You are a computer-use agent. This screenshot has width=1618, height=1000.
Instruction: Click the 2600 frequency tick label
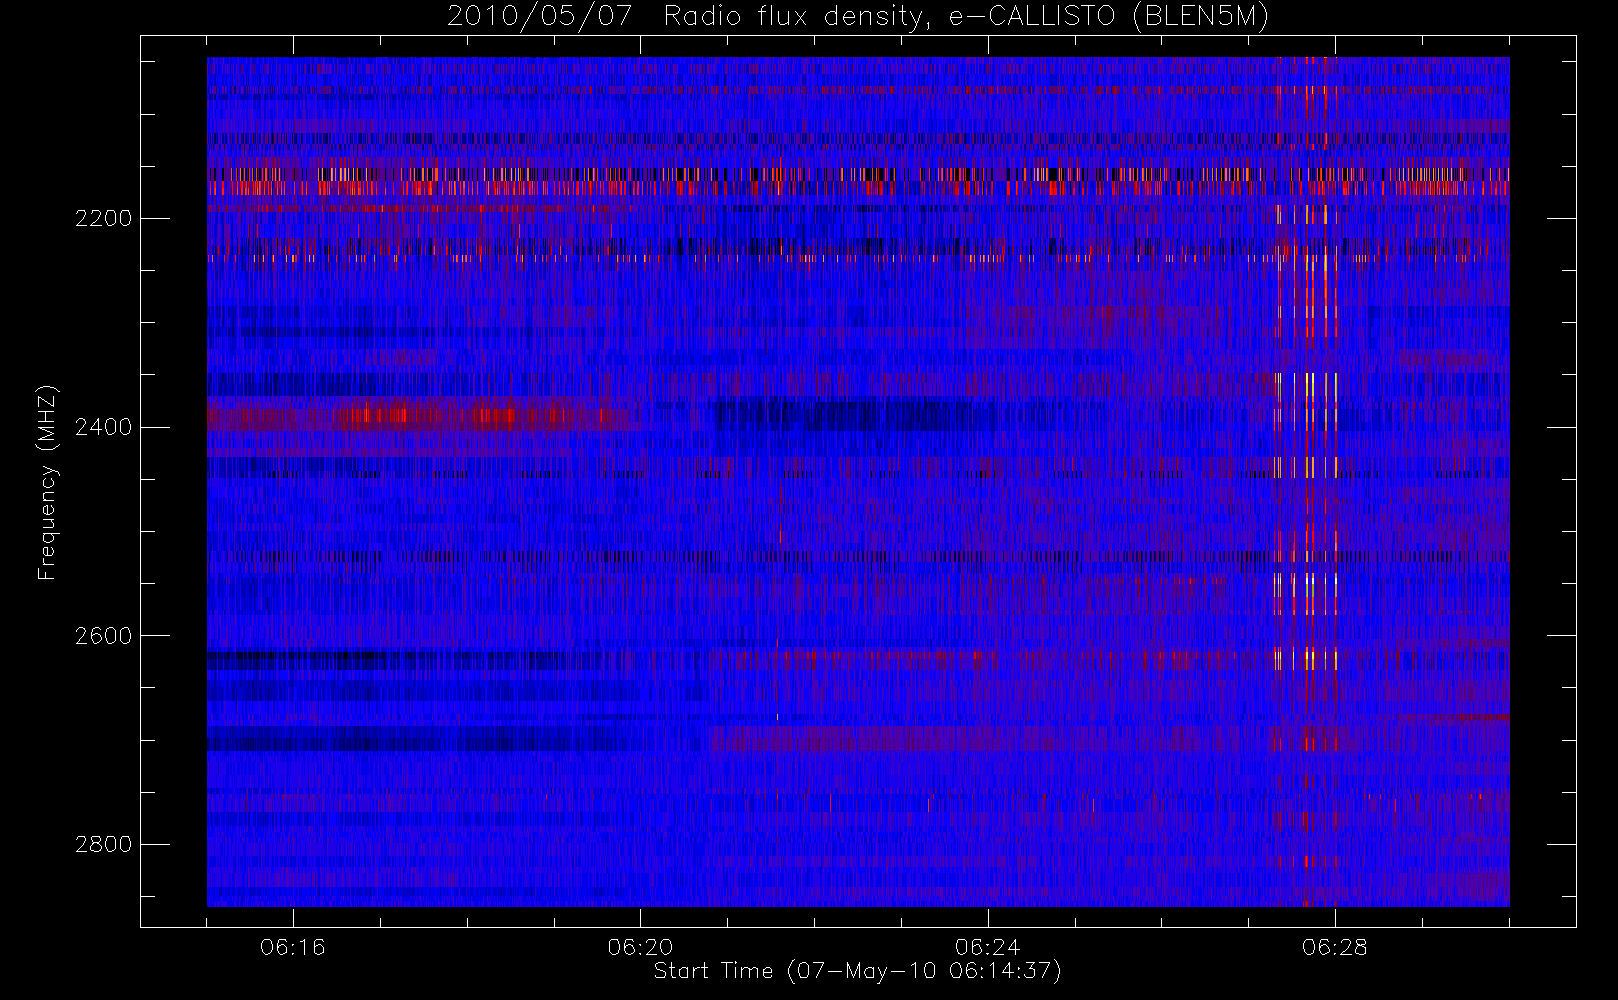point(103,636)
